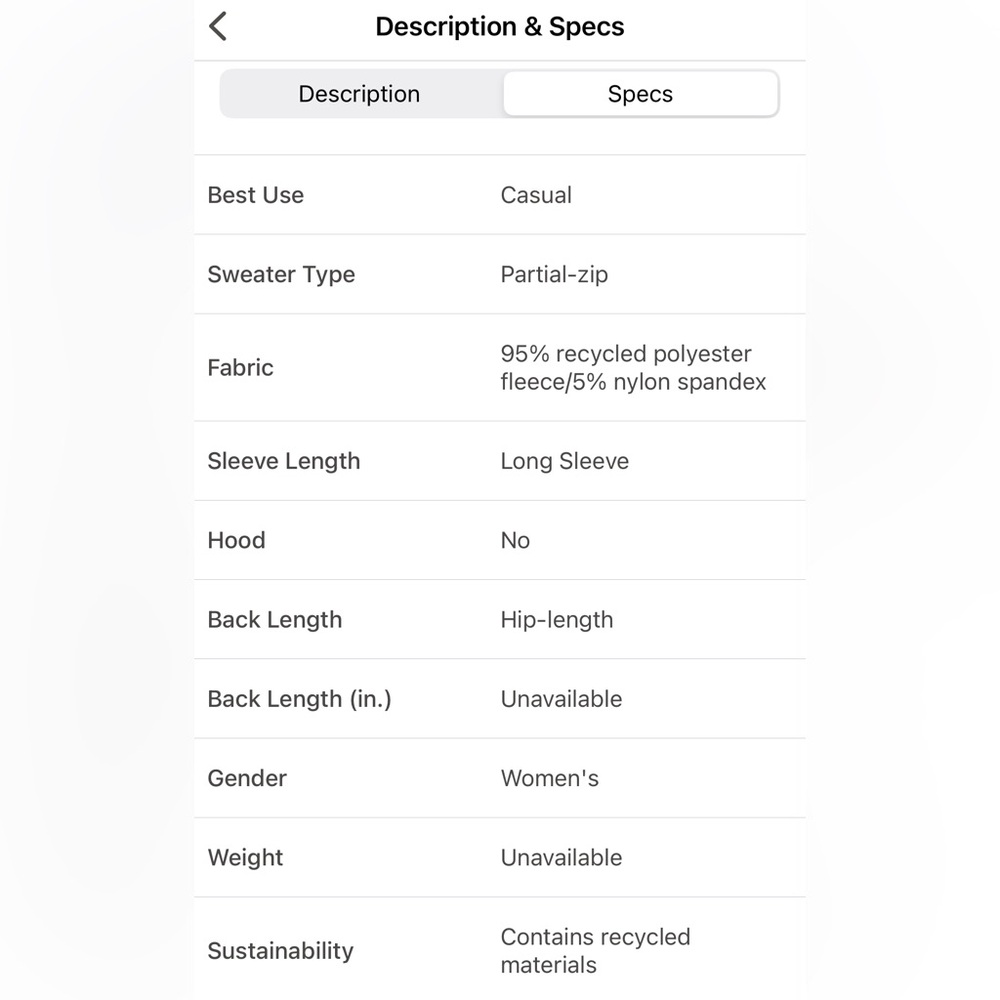Click the Casual value text

536,195
